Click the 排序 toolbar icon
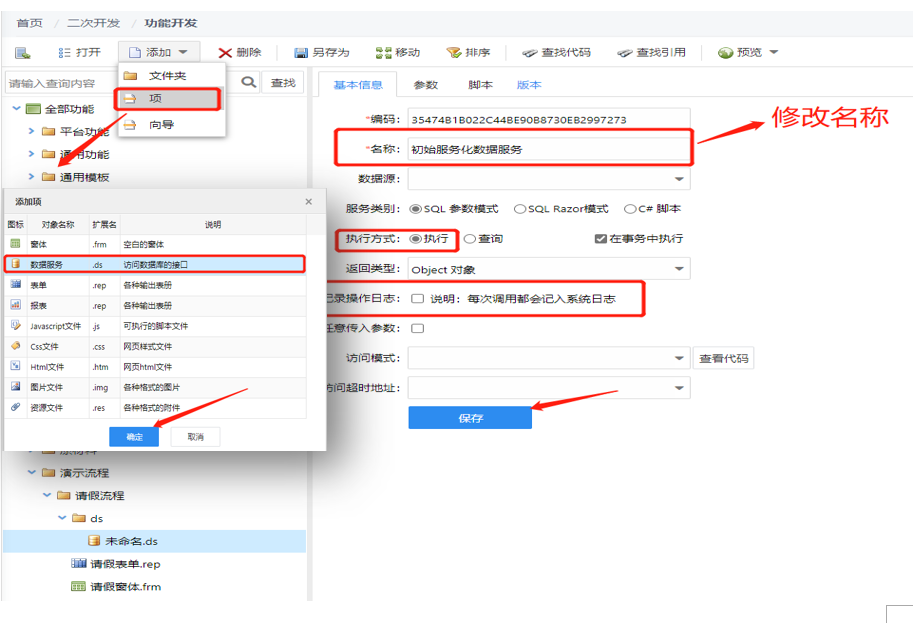The width and height of the screenshot is (913, 623). click(x=454, y=53)
